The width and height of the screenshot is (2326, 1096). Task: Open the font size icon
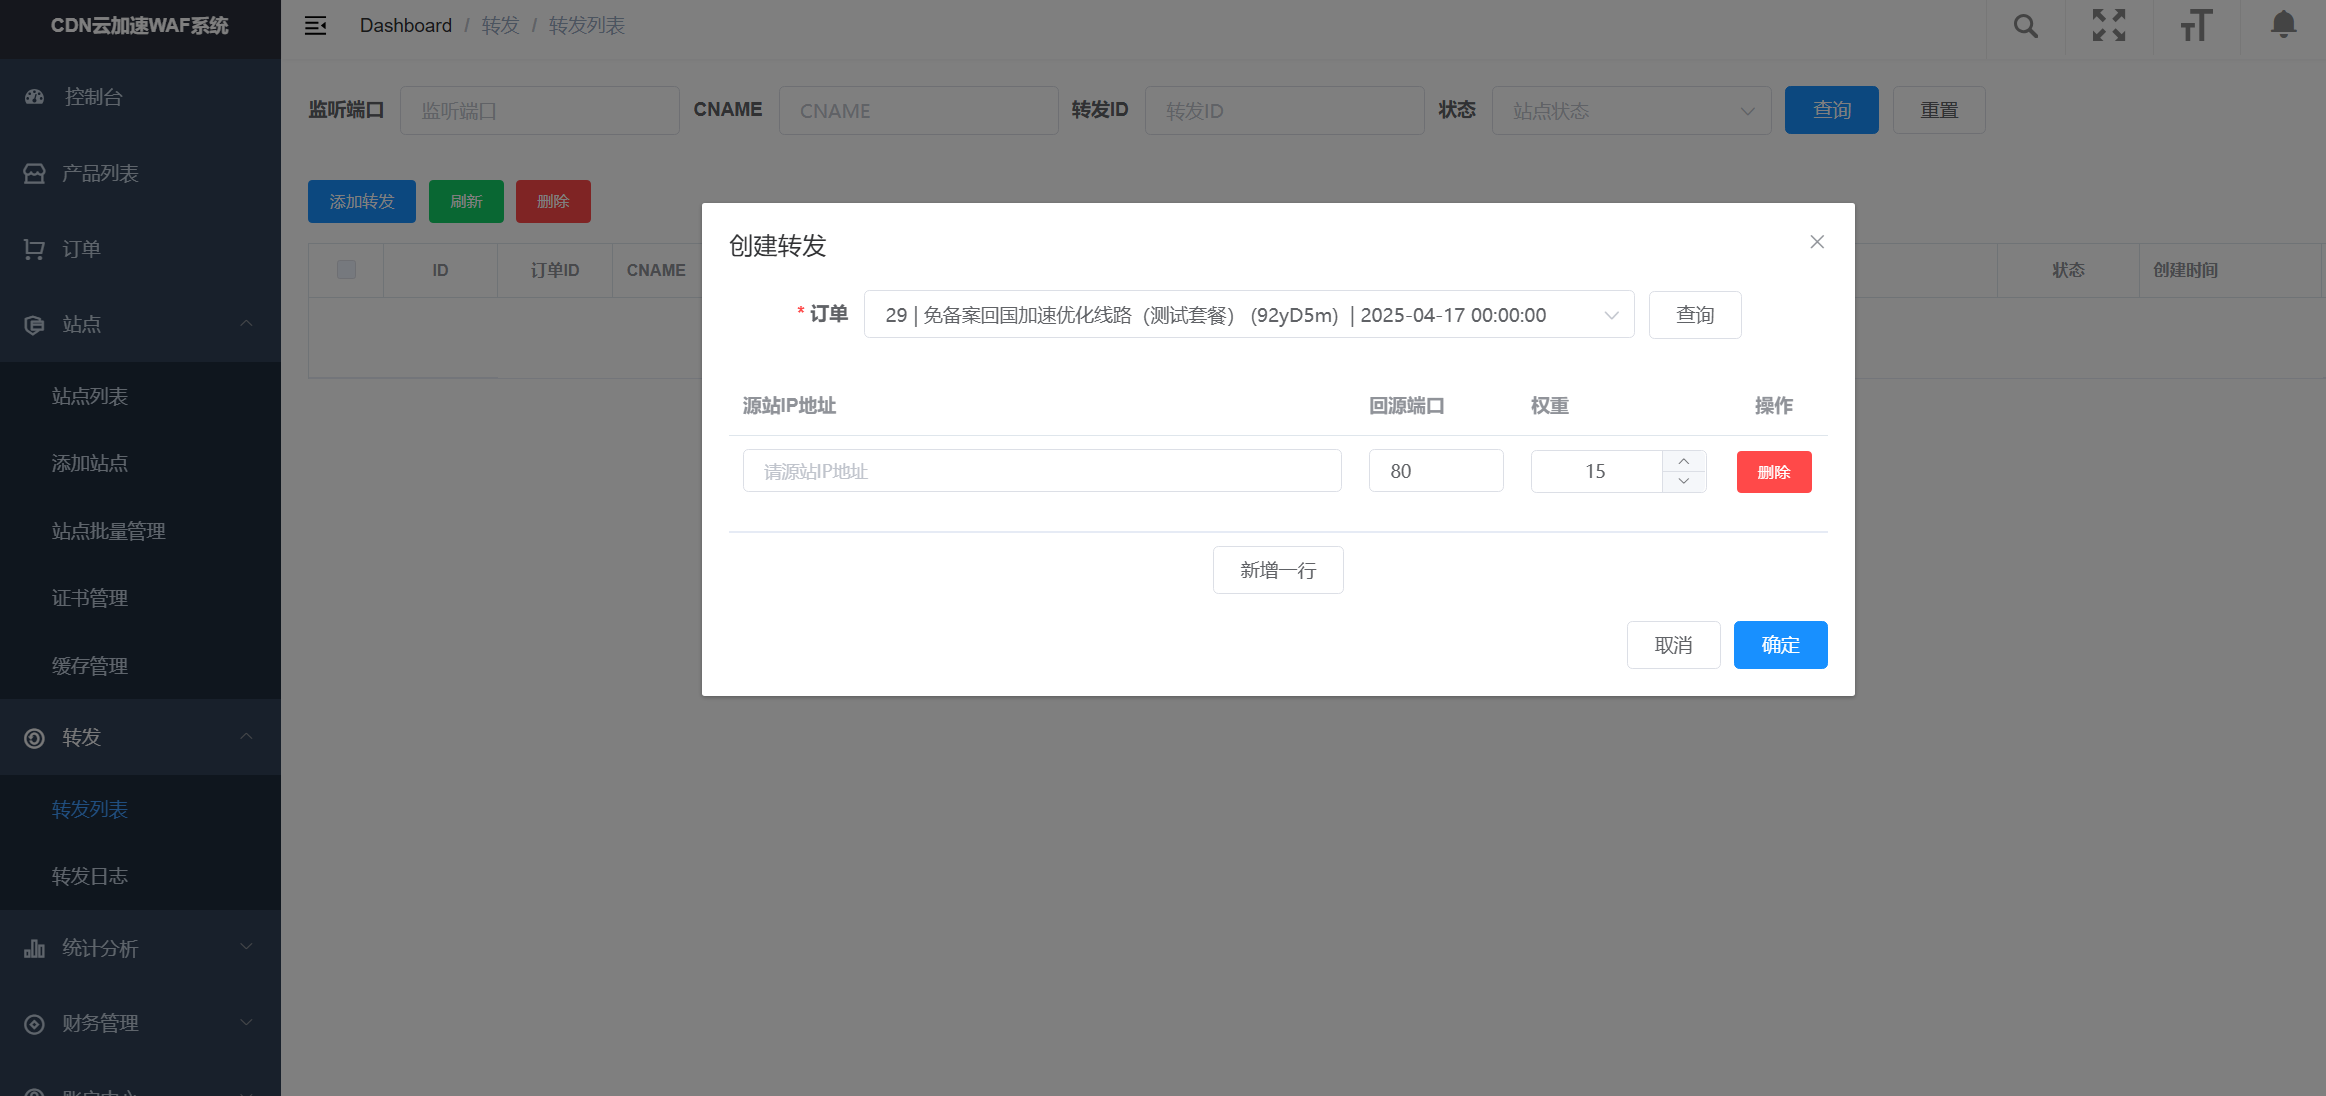(2196, 26)
